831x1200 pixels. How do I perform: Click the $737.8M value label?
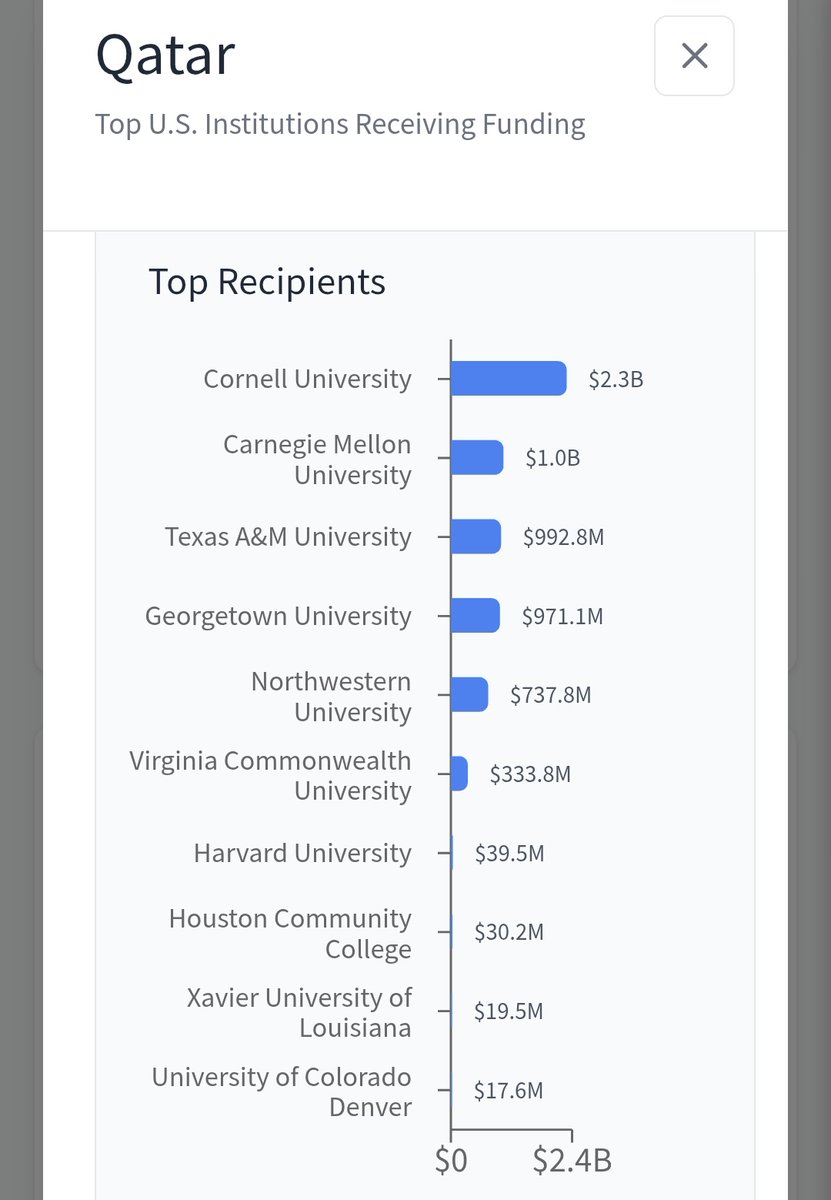551,695
